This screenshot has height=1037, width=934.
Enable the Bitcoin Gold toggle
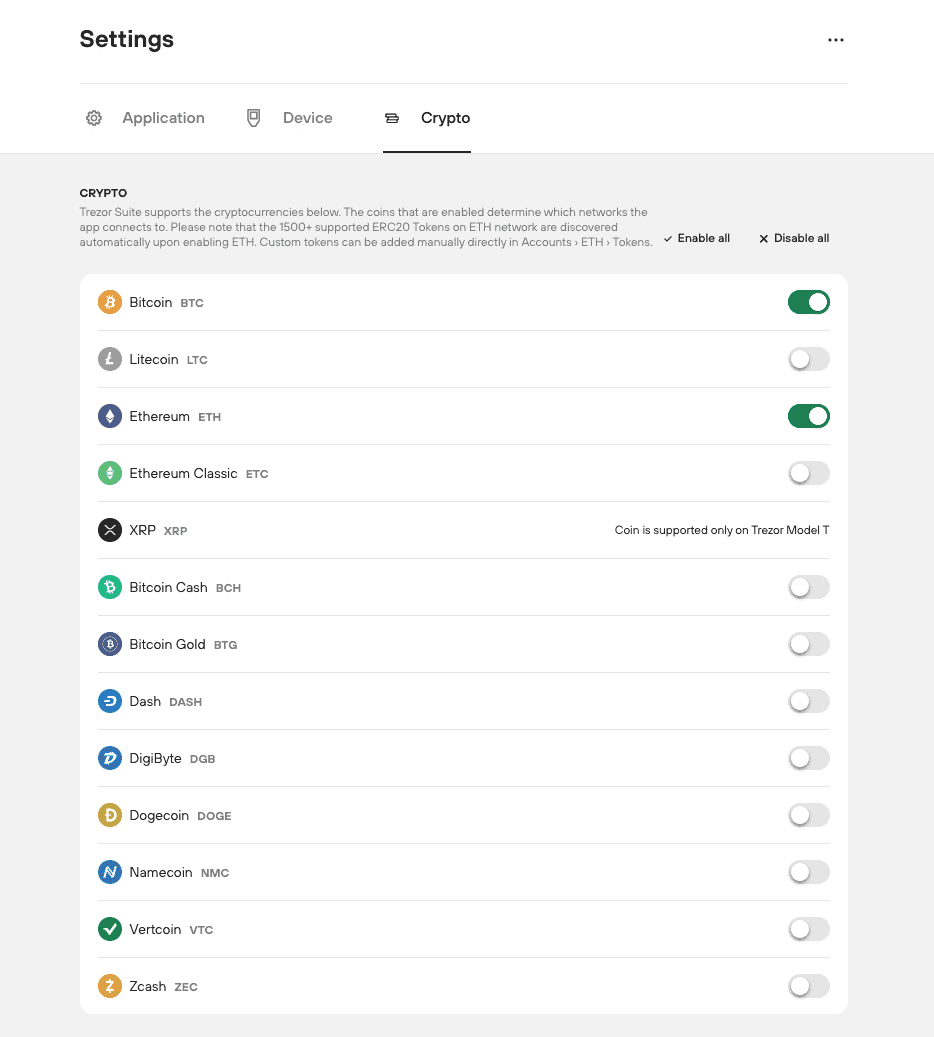tap(808, 643)
